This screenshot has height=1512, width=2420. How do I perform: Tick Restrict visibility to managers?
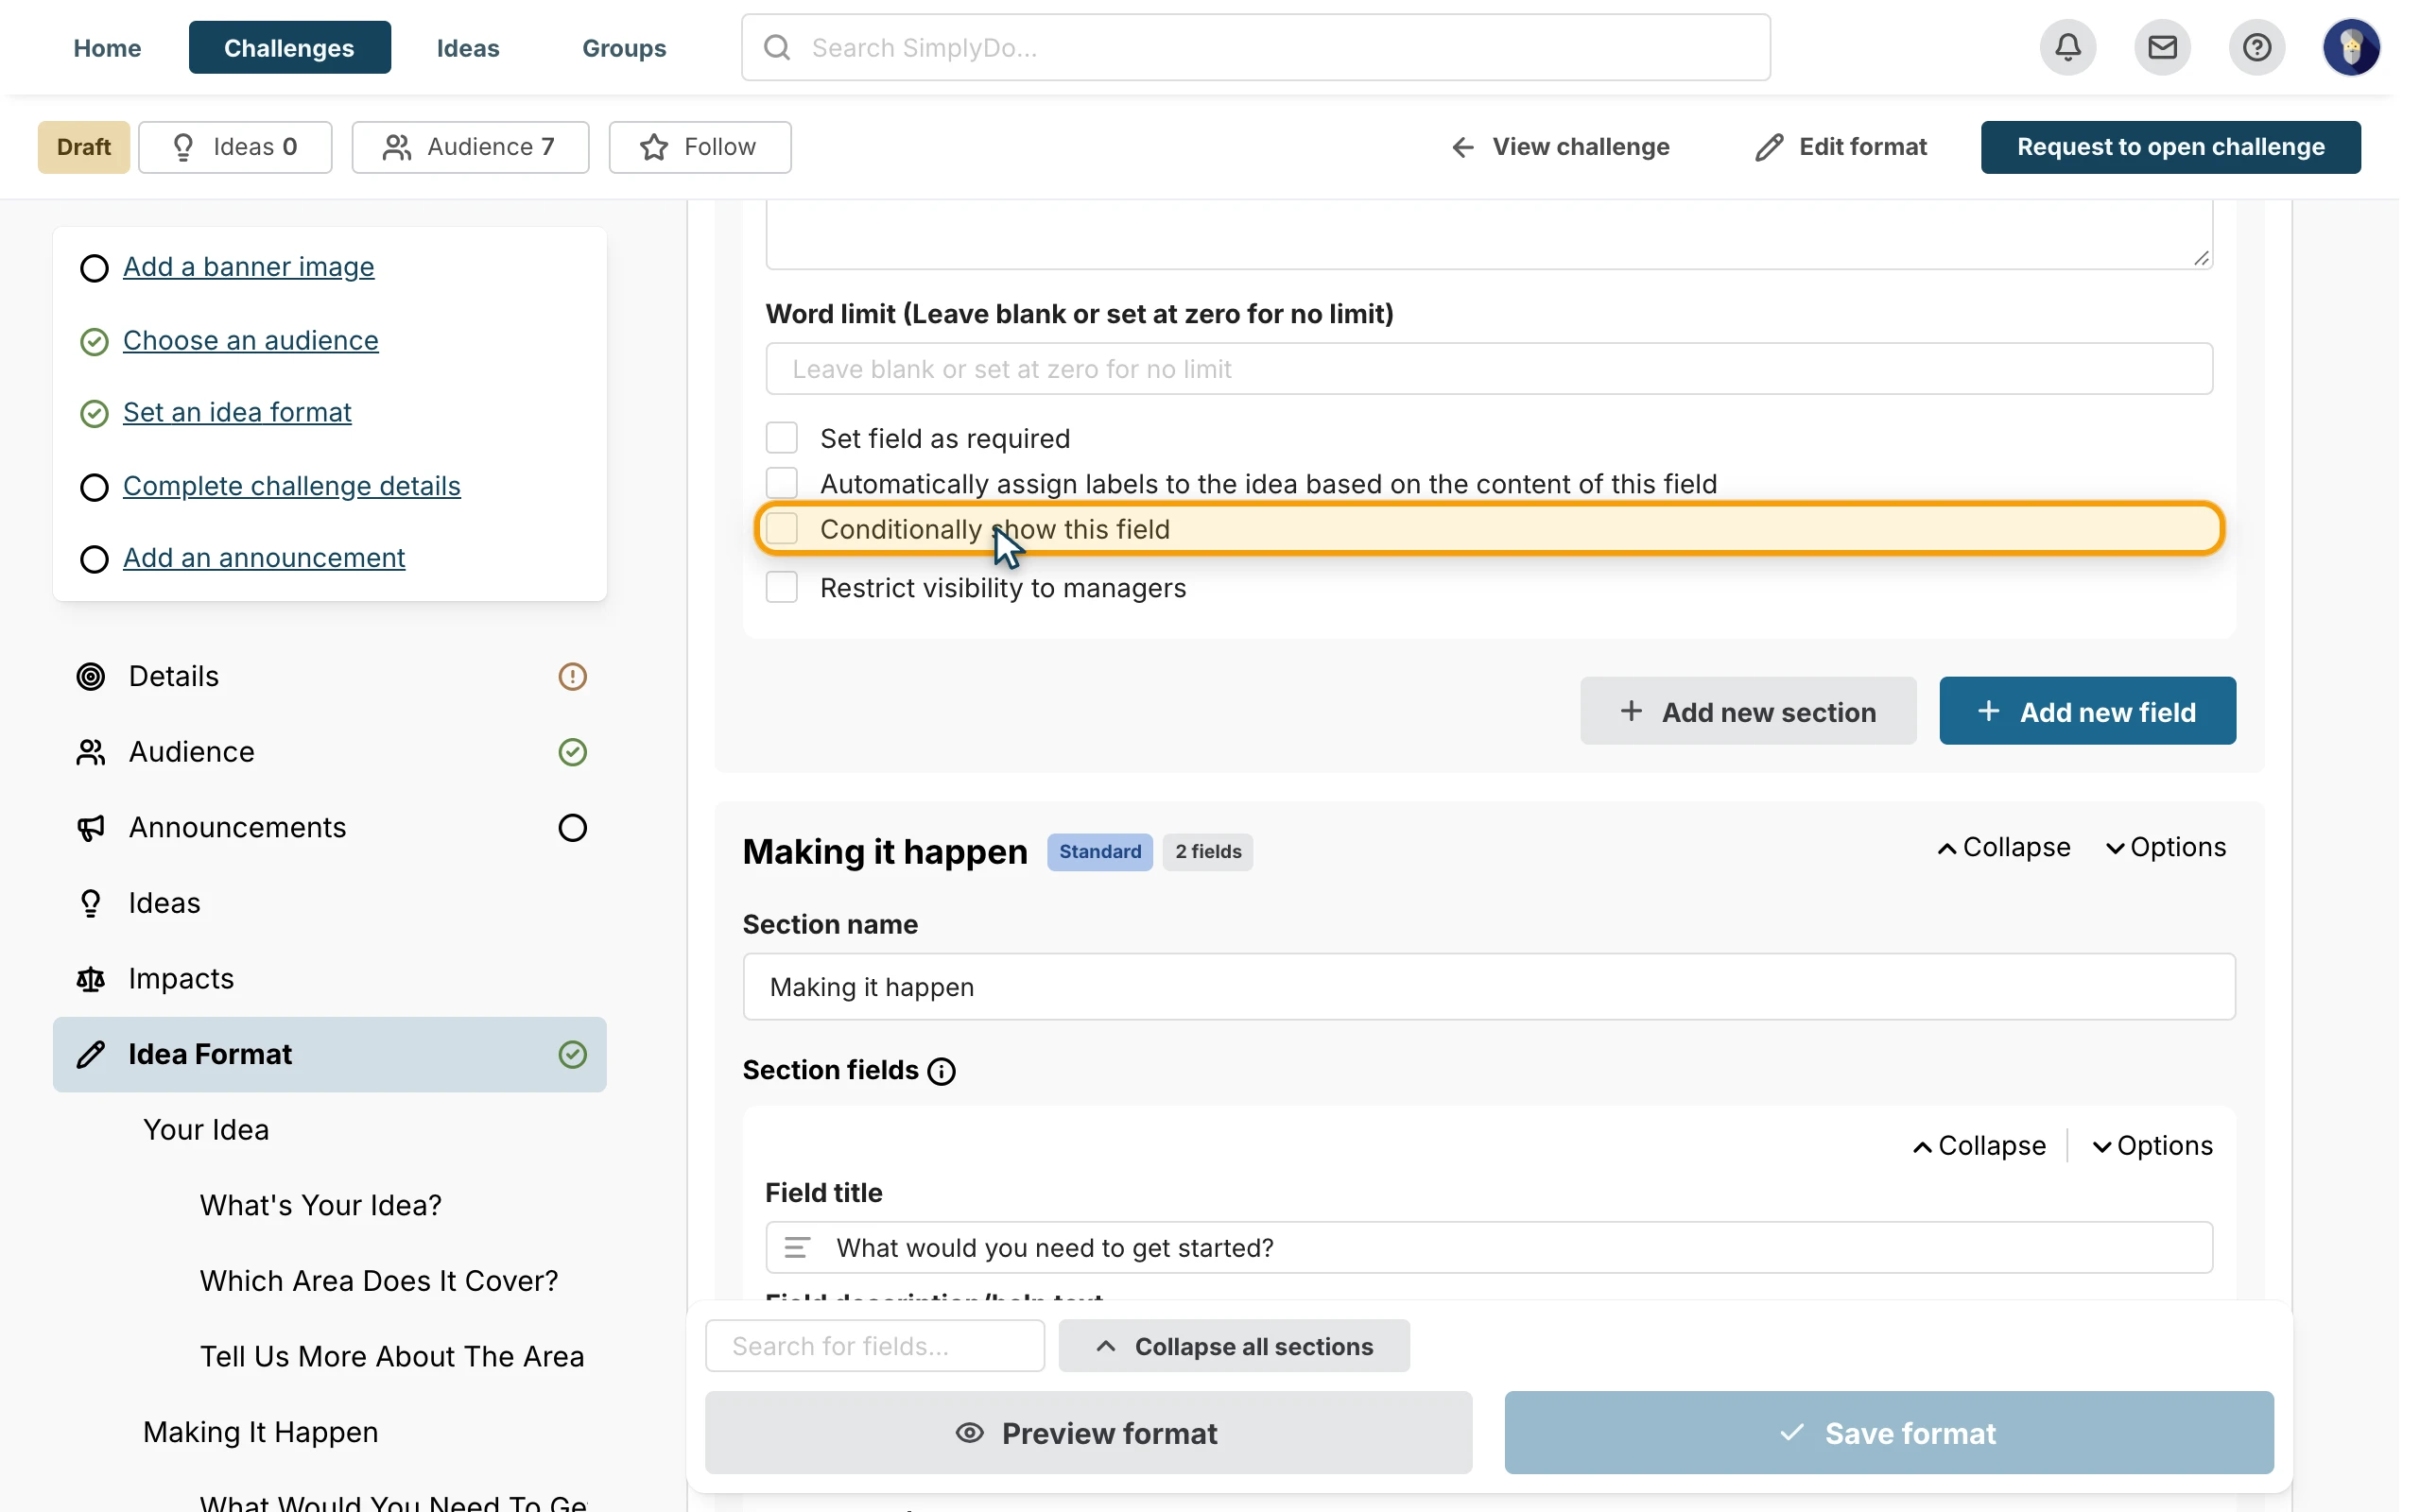pyautogui.click(x=781, y=588)
